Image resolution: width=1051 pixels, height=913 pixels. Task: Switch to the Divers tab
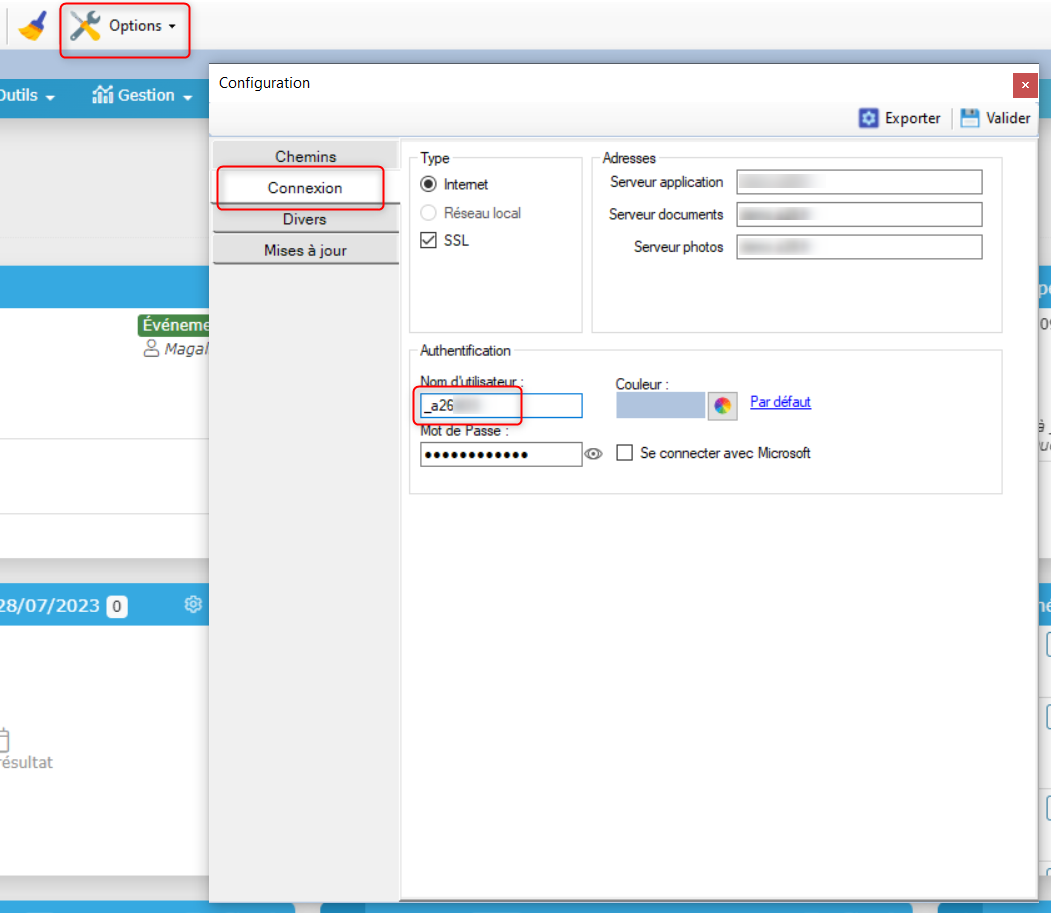(305, 219)
